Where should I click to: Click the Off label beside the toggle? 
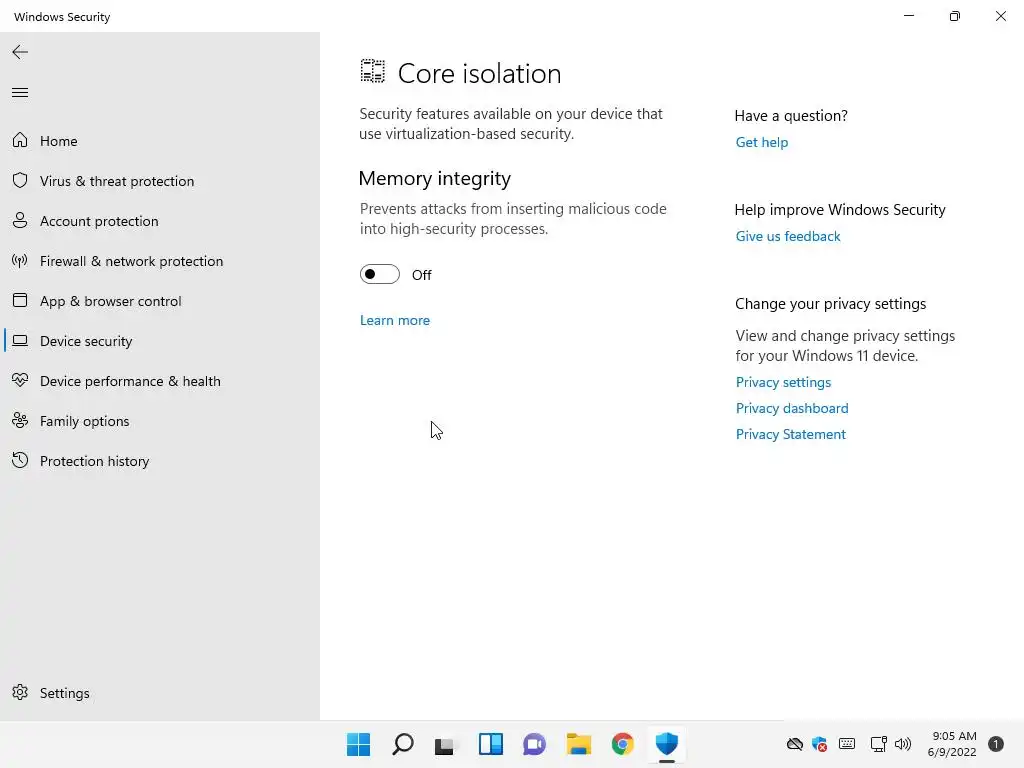pyautogui.click(x=421, y=275)
